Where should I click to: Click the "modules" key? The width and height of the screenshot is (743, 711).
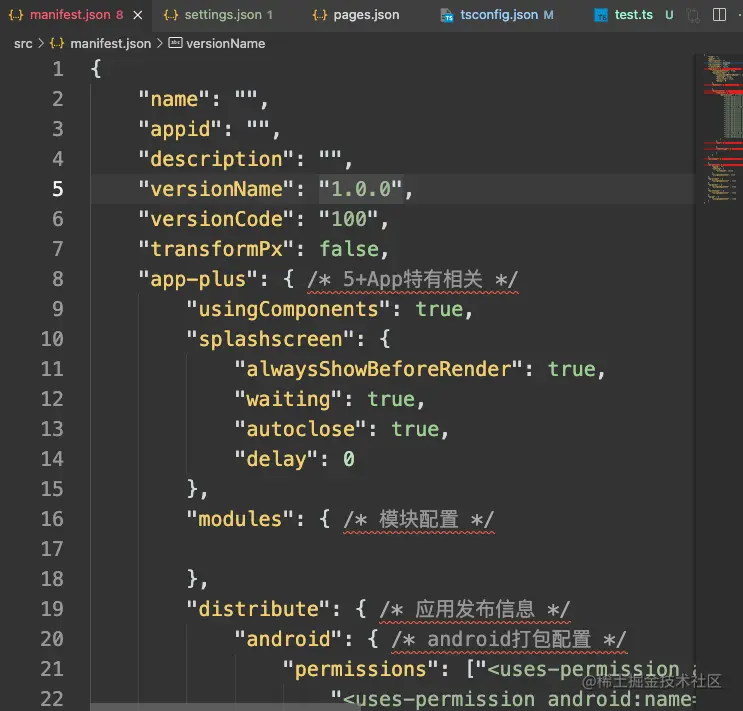coord(240,519)
